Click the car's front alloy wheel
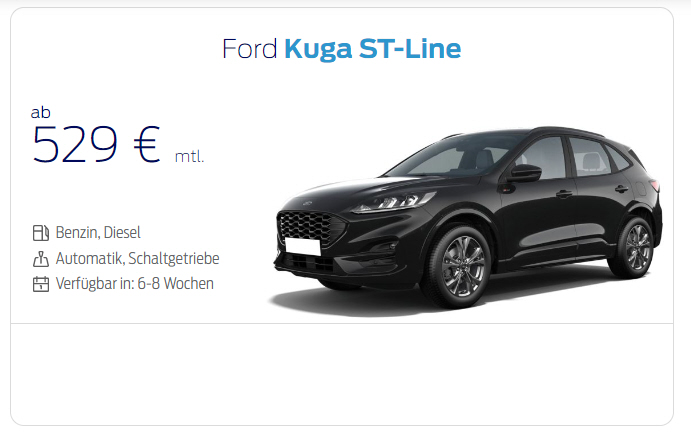The width and height of the screenshot is (691, 438). 461,266
